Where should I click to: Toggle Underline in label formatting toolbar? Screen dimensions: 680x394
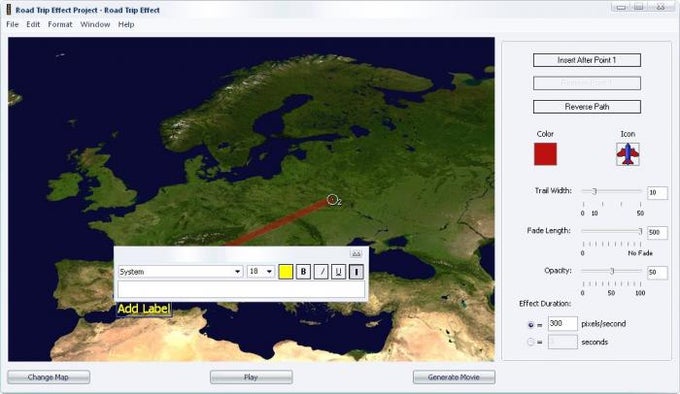tap(338, 272)
